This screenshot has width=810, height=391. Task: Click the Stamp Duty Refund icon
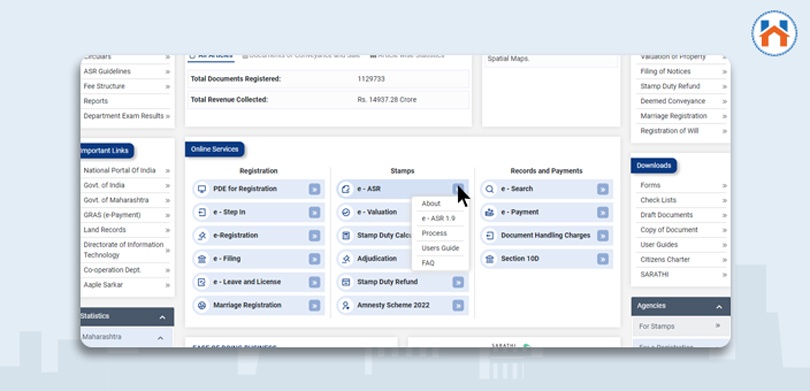tap(346, 282)
